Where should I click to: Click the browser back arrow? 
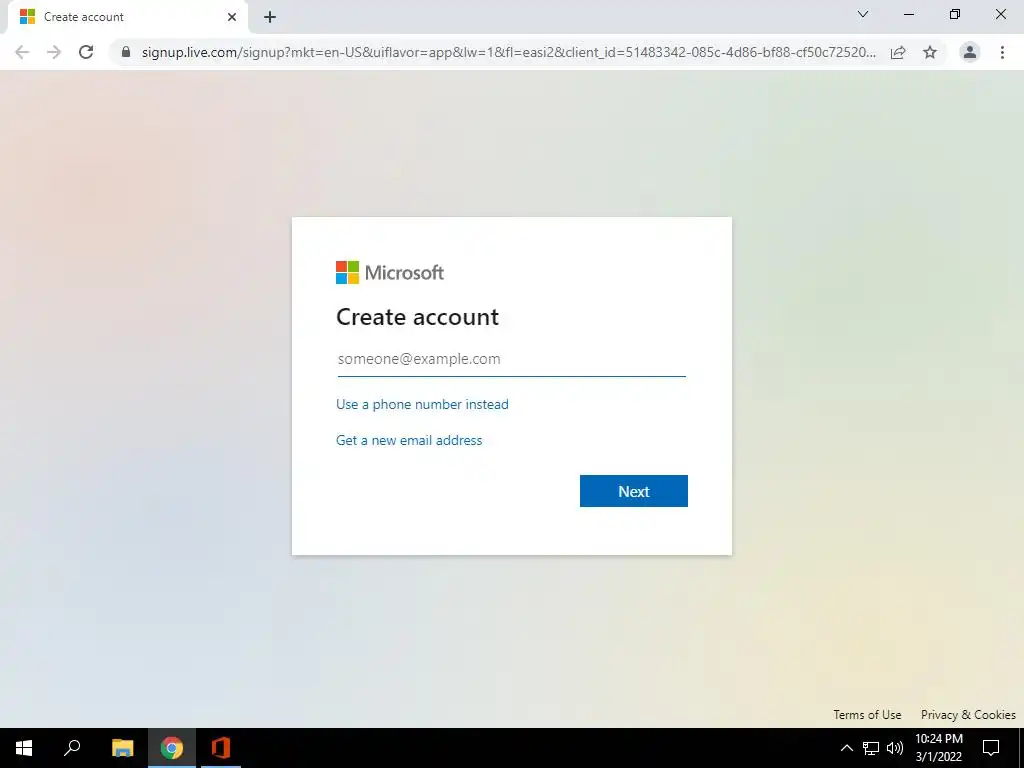22,52
